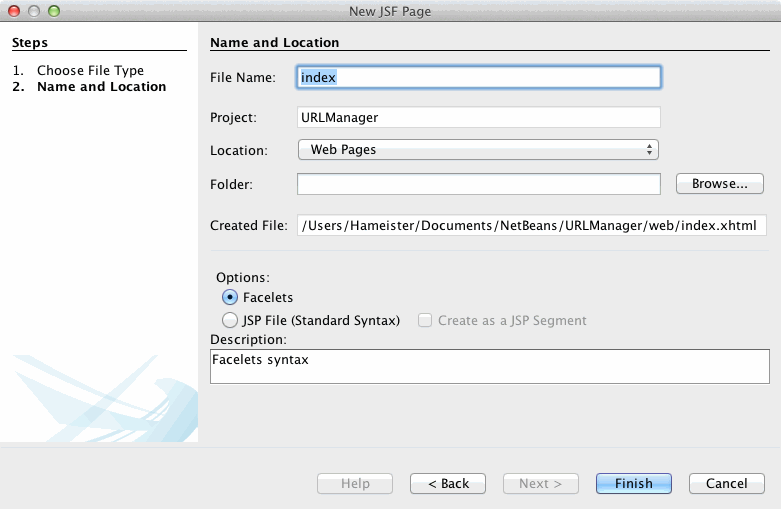Go to previous step with < Back
The image size is (781, 509).
(x=448, y=483)
